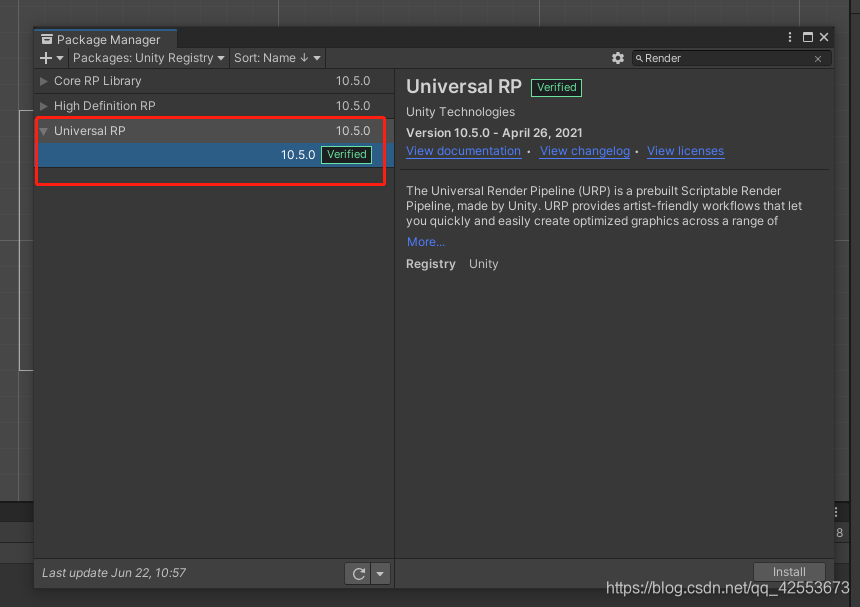Click the Install button

pos(789,572)
